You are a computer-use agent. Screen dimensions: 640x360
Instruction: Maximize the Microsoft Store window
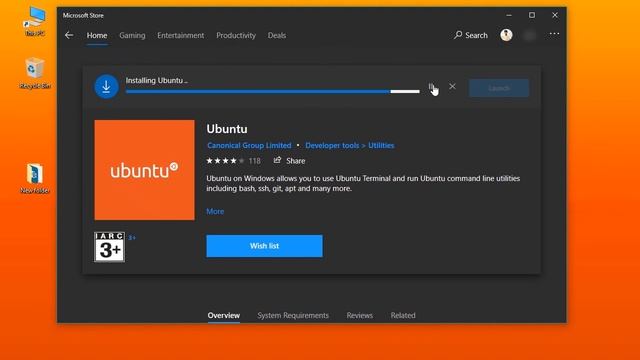tap(532, 15)
